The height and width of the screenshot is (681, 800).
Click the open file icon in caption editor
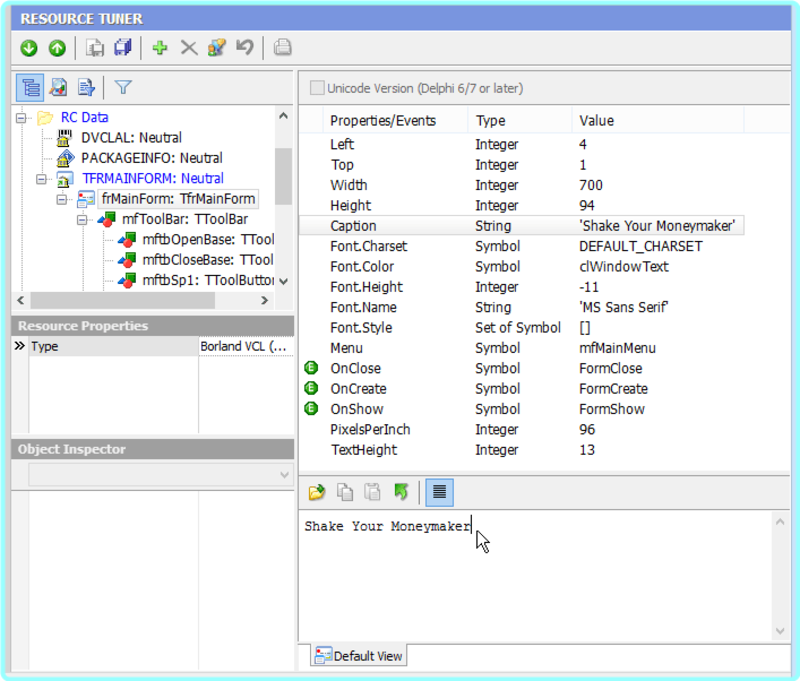(317, 492)
